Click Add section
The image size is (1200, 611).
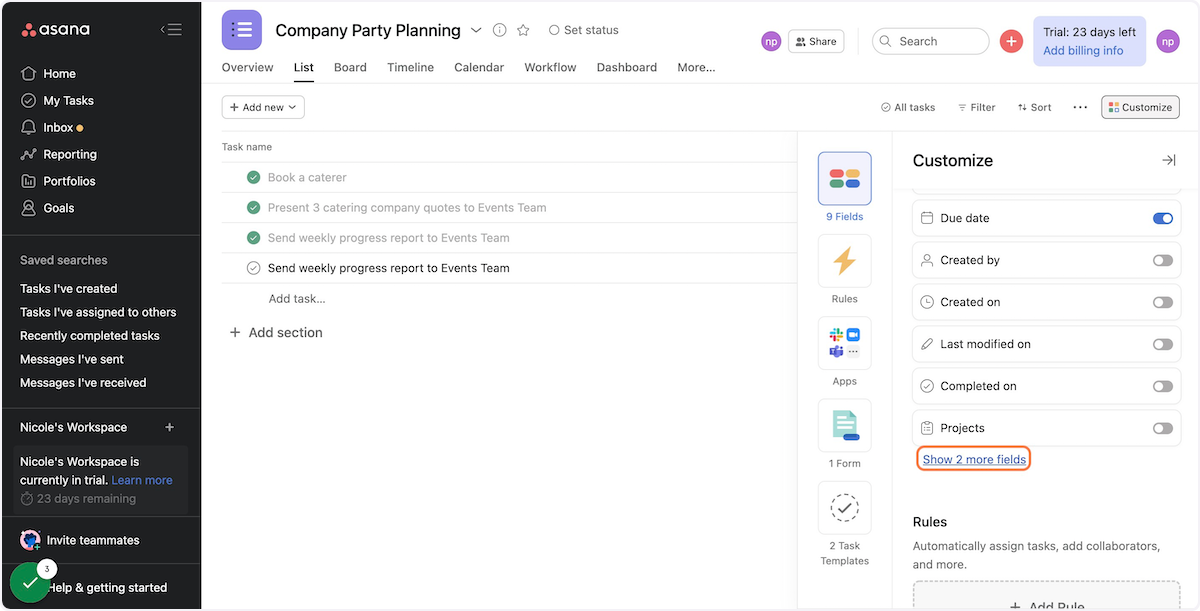(276, 332)
